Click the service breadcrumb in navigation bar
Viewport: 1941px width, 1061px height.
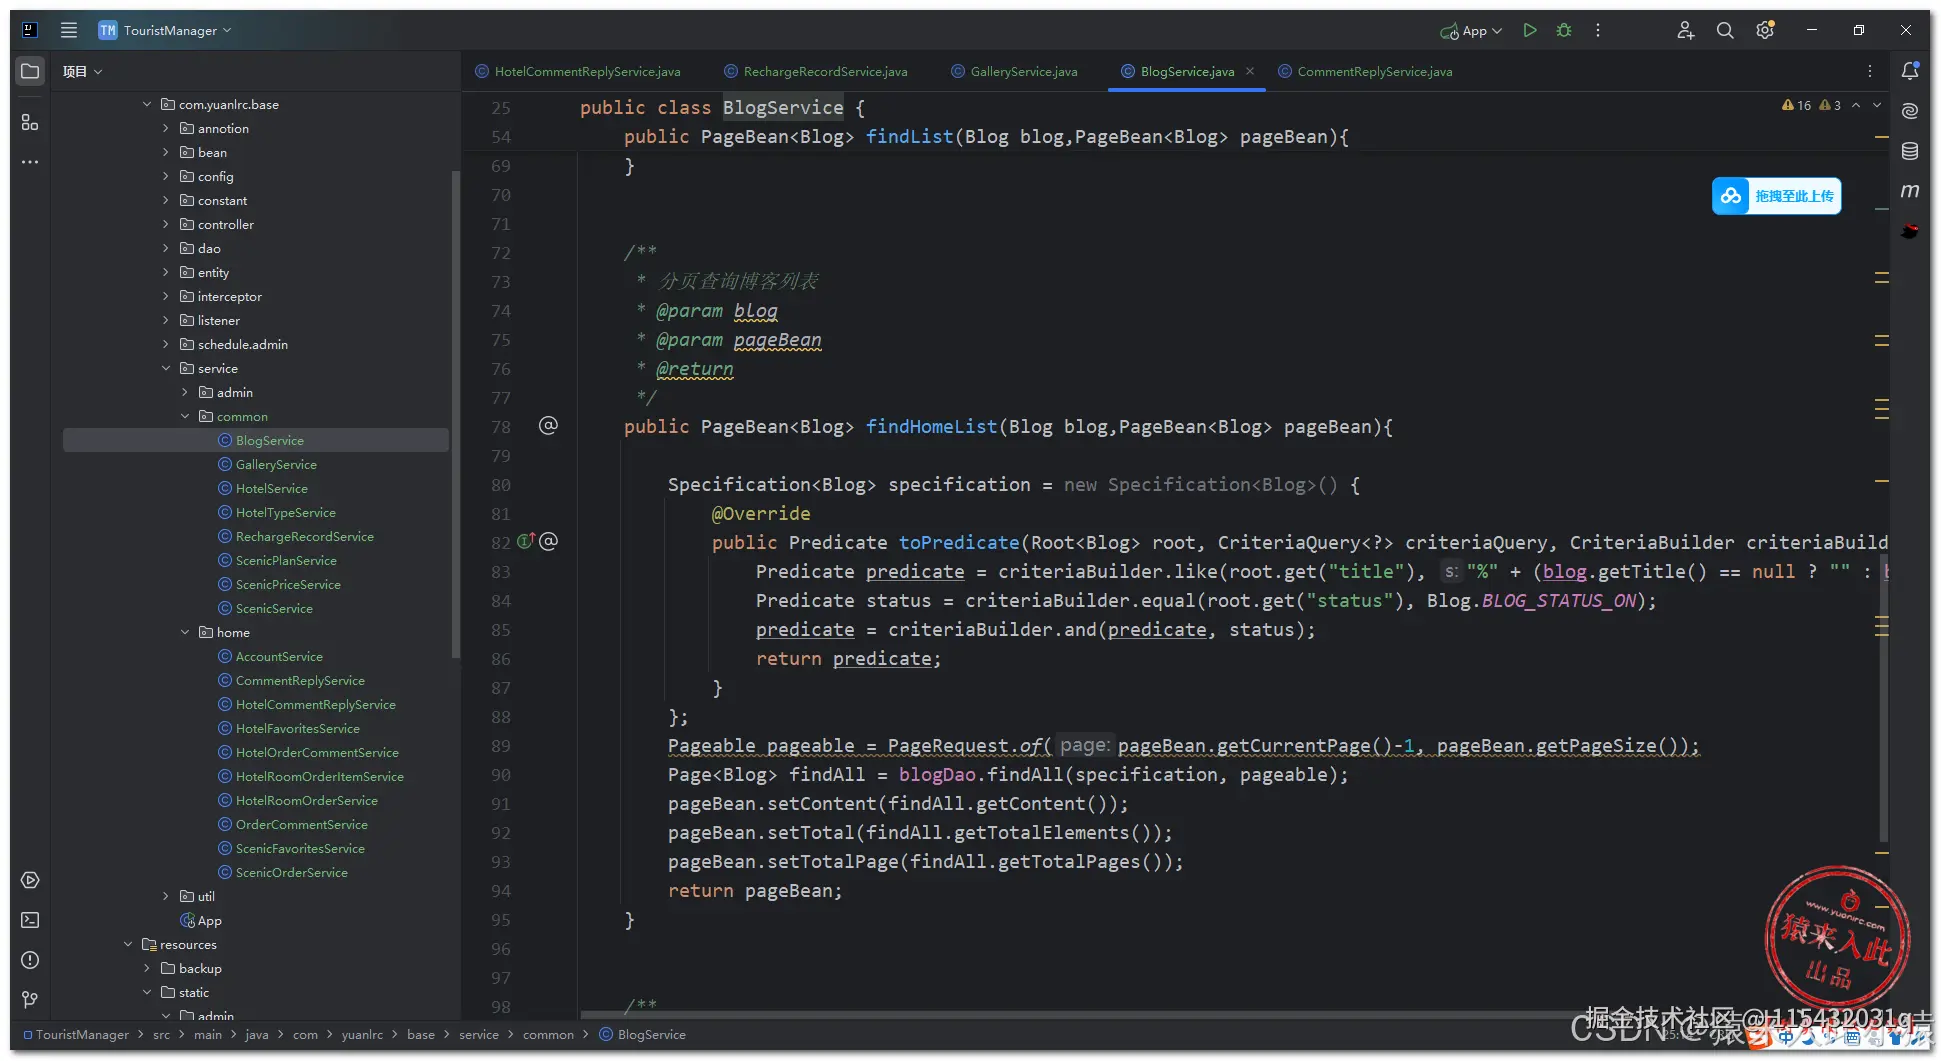point(479,1034)
